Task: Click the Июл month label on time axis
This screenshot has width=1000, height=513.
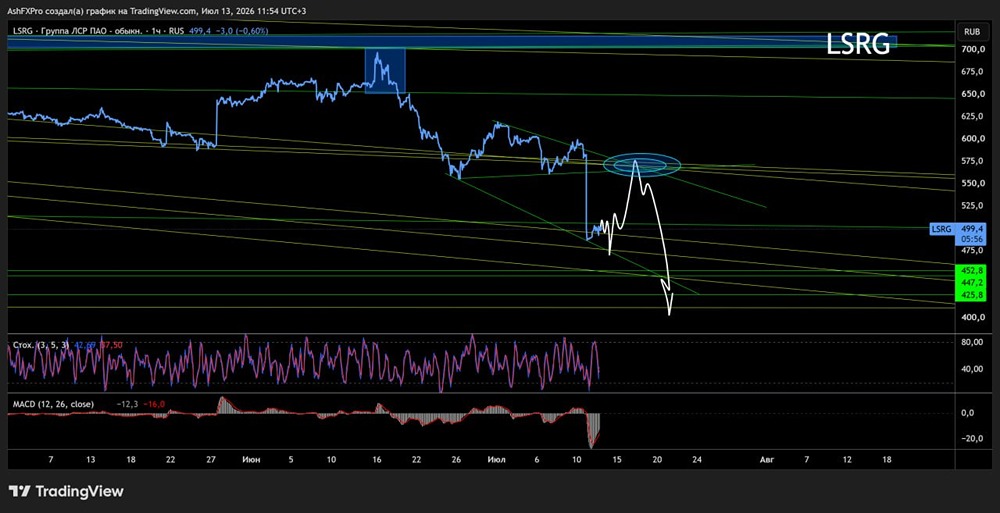Action: tap(496, 459)
